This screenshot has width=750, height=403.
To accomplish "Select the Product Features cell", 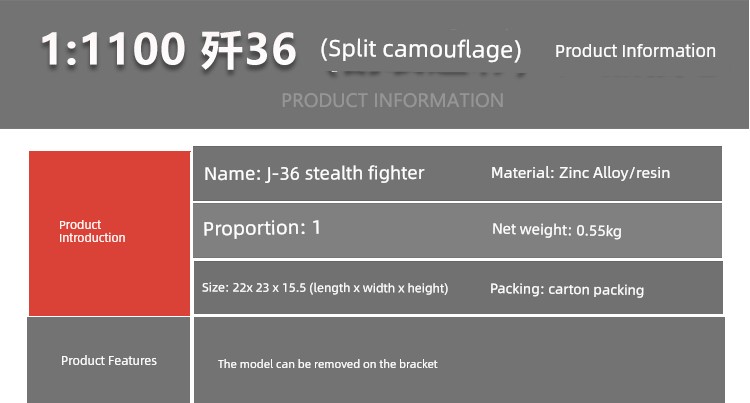I will tap(109, 360).
